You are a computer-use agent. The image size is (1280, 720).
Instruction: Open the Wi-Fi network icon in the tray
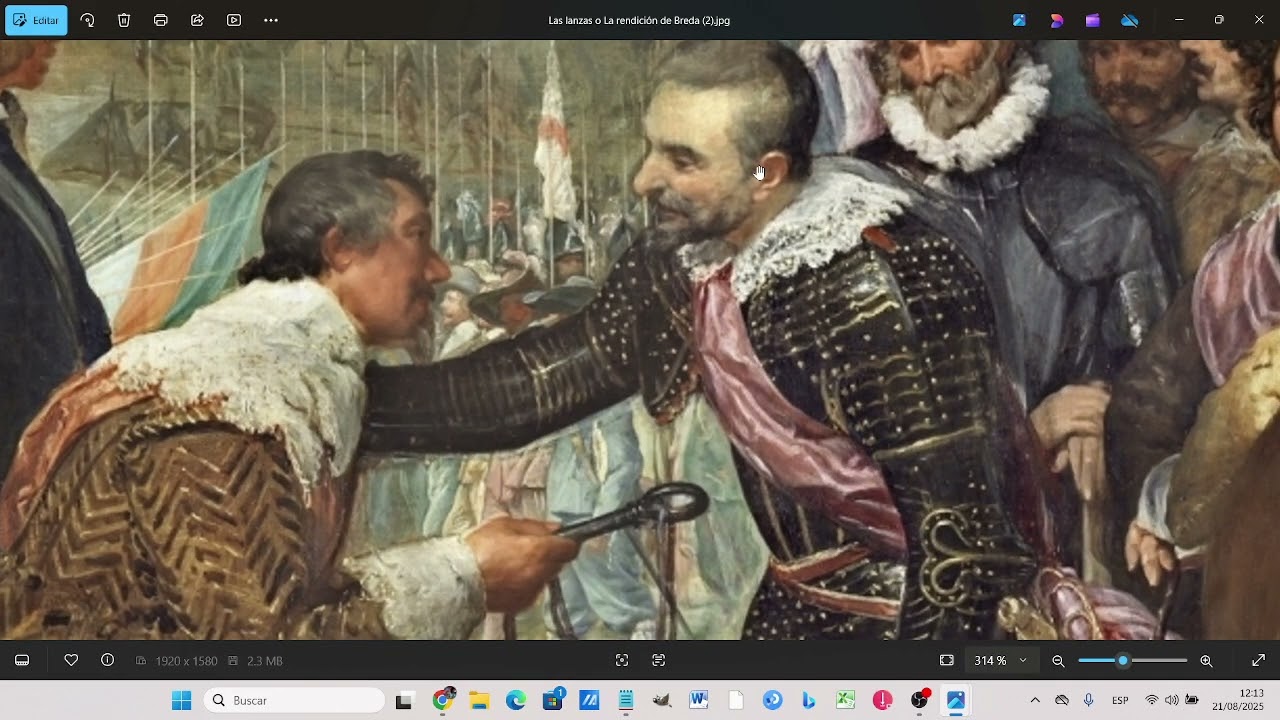tap(1152, 700)
